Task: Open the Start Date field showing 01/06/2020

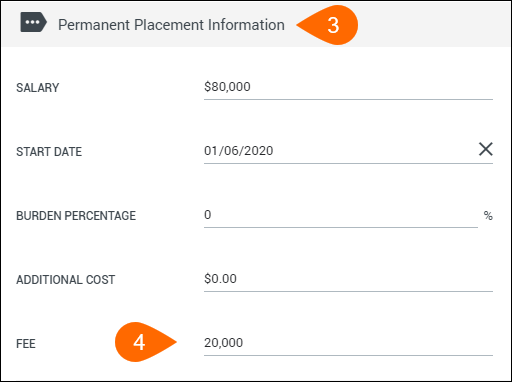Action: pos(339,151)
